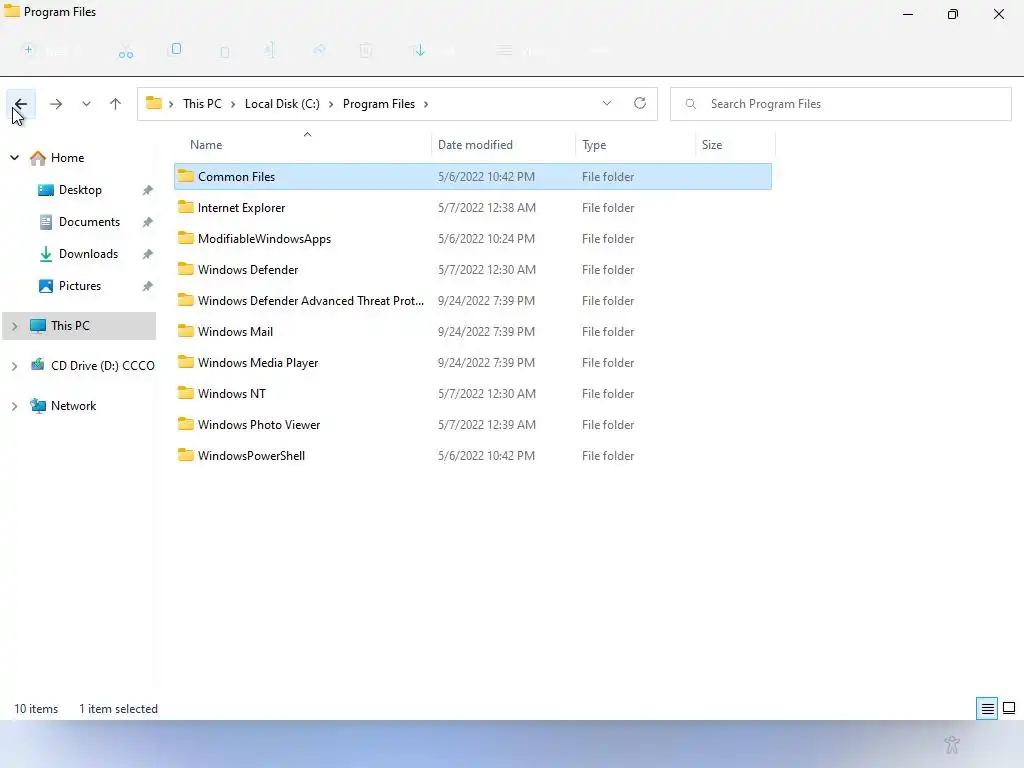Select the Windows Media Player folder
Image resolution: width=1024 pixels, height=768 pixels.
click(473, 363)
